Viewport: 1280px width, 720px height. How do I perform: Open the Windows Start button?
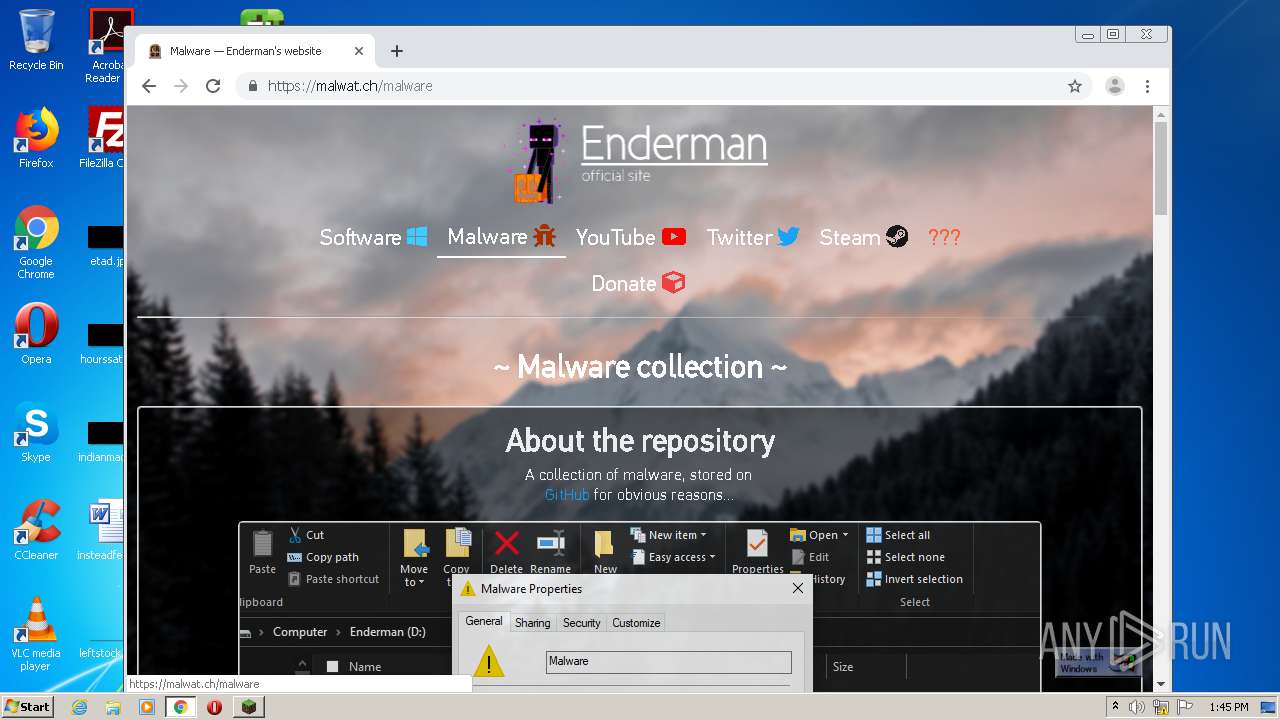click(x=27, y=707)
